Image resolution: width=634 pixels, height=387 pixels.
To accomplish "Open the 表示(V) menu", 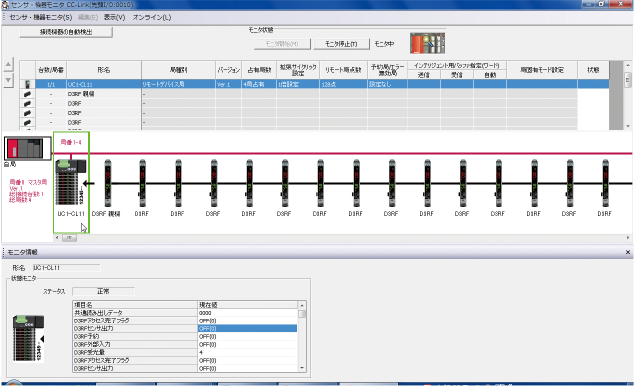I will (114, 17).
